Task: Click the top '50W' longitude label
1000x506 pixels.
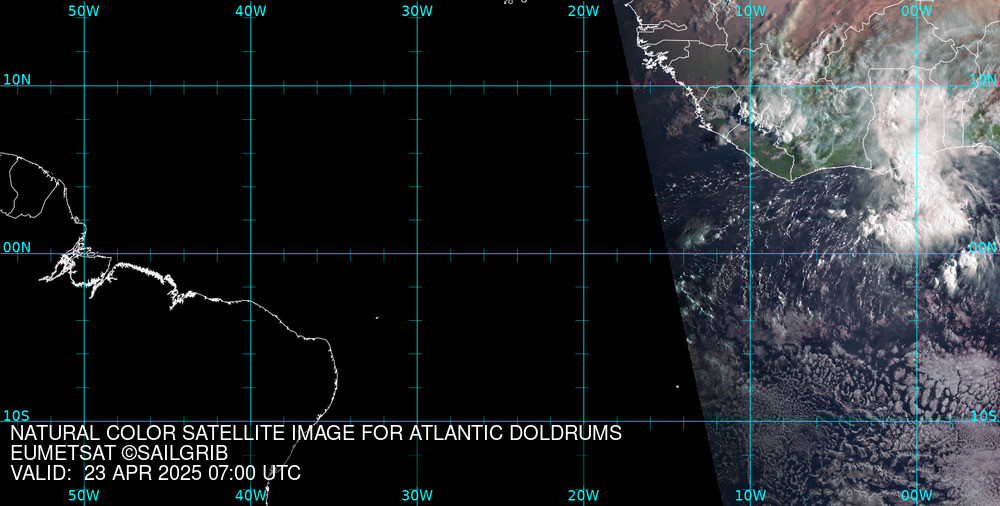Action: (x=84, y=11)
